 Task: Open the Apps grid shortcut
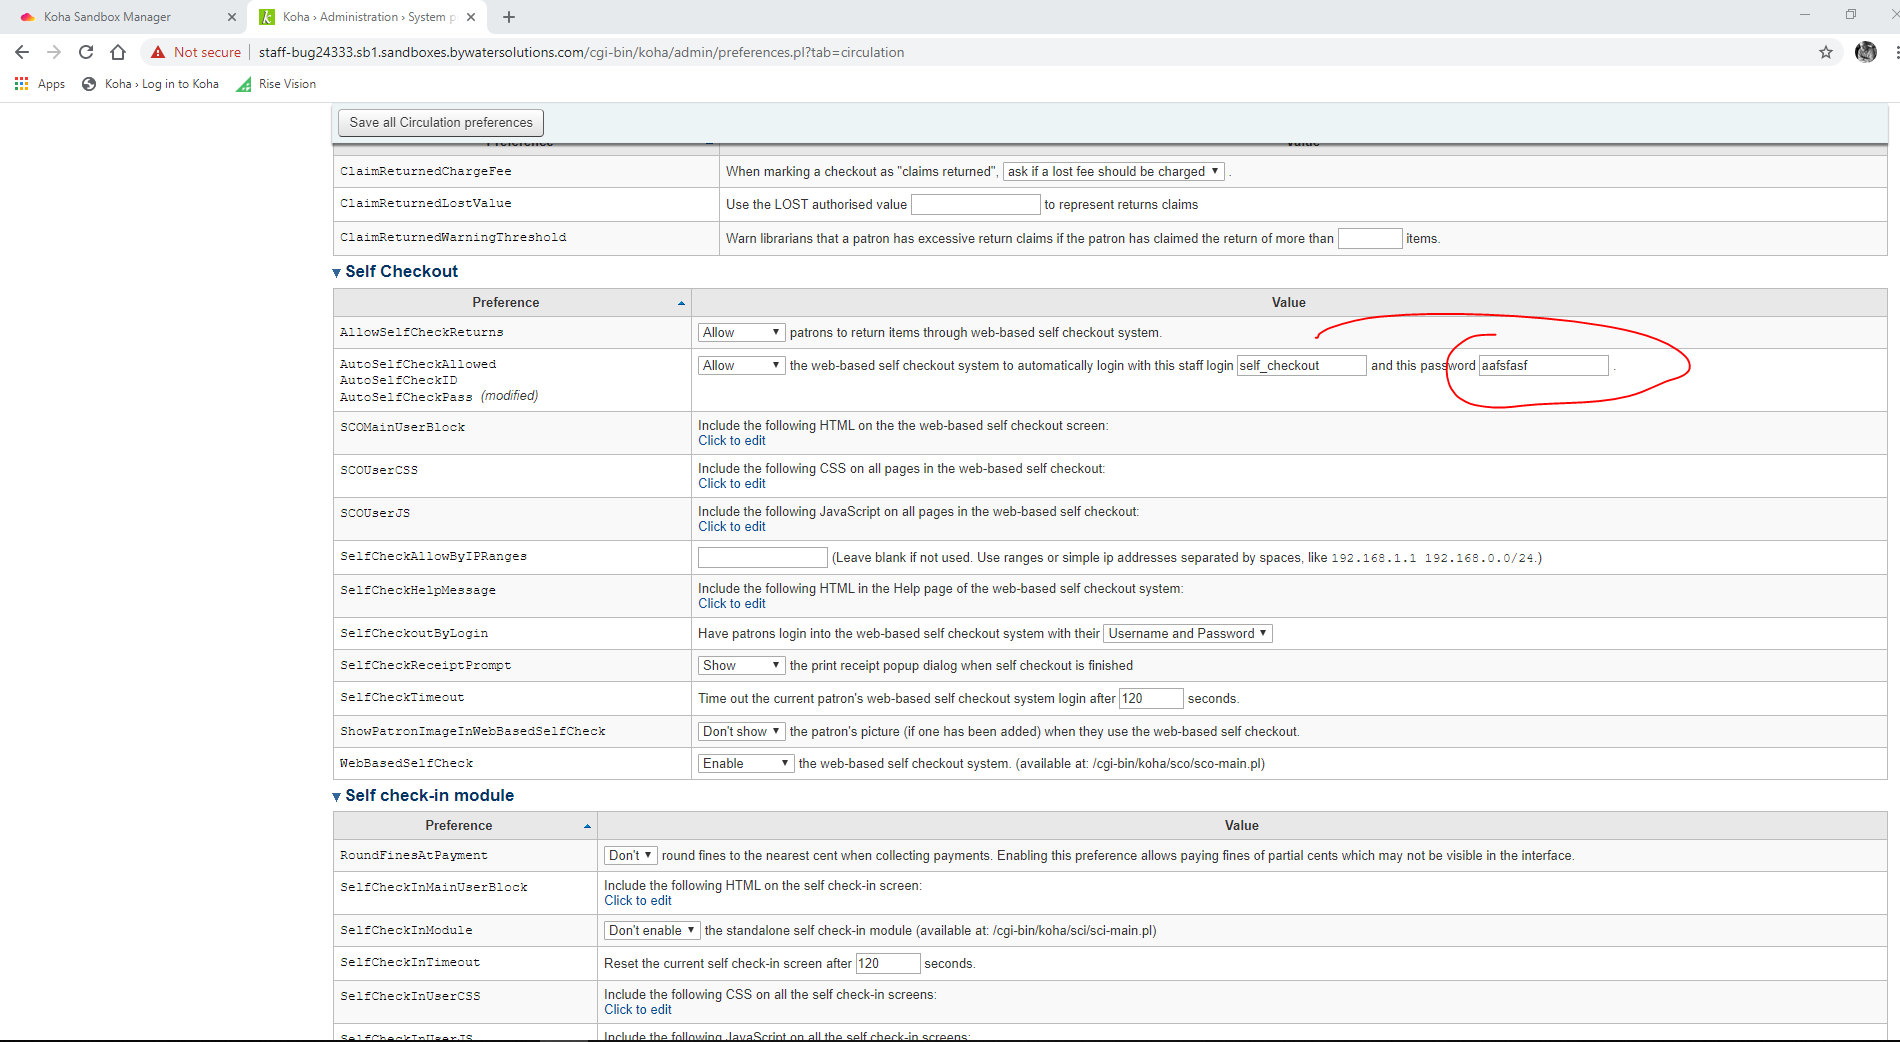[40, 84]
